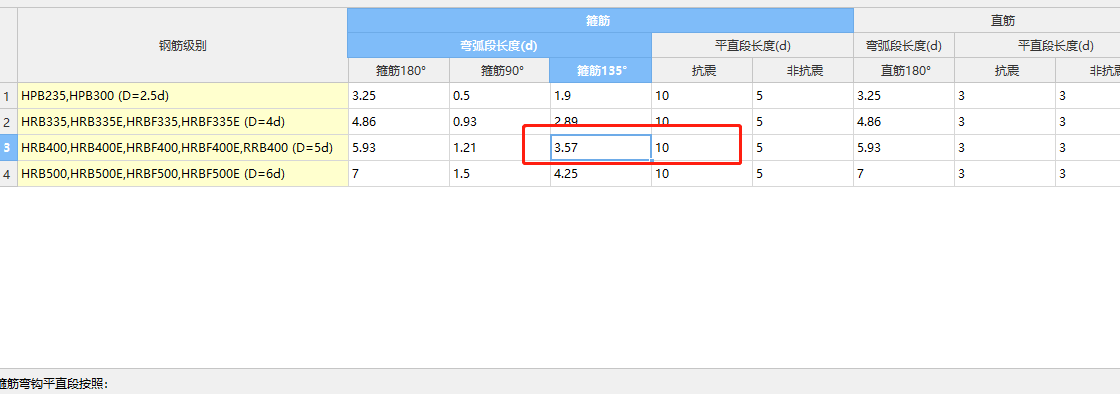Select the 箍筋90° column header
The image size is (1120, 394).
click(500, 71)
